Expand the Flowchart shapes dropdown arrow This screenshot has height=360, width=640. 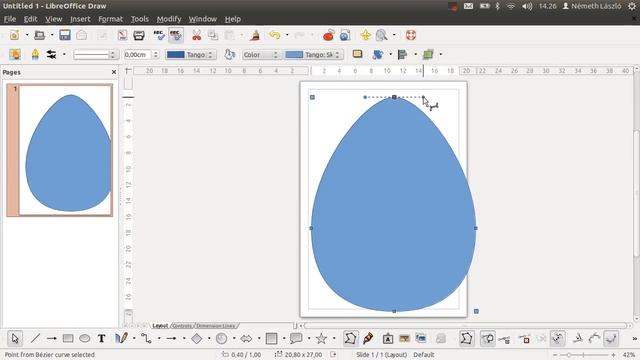tap(284, 338)
